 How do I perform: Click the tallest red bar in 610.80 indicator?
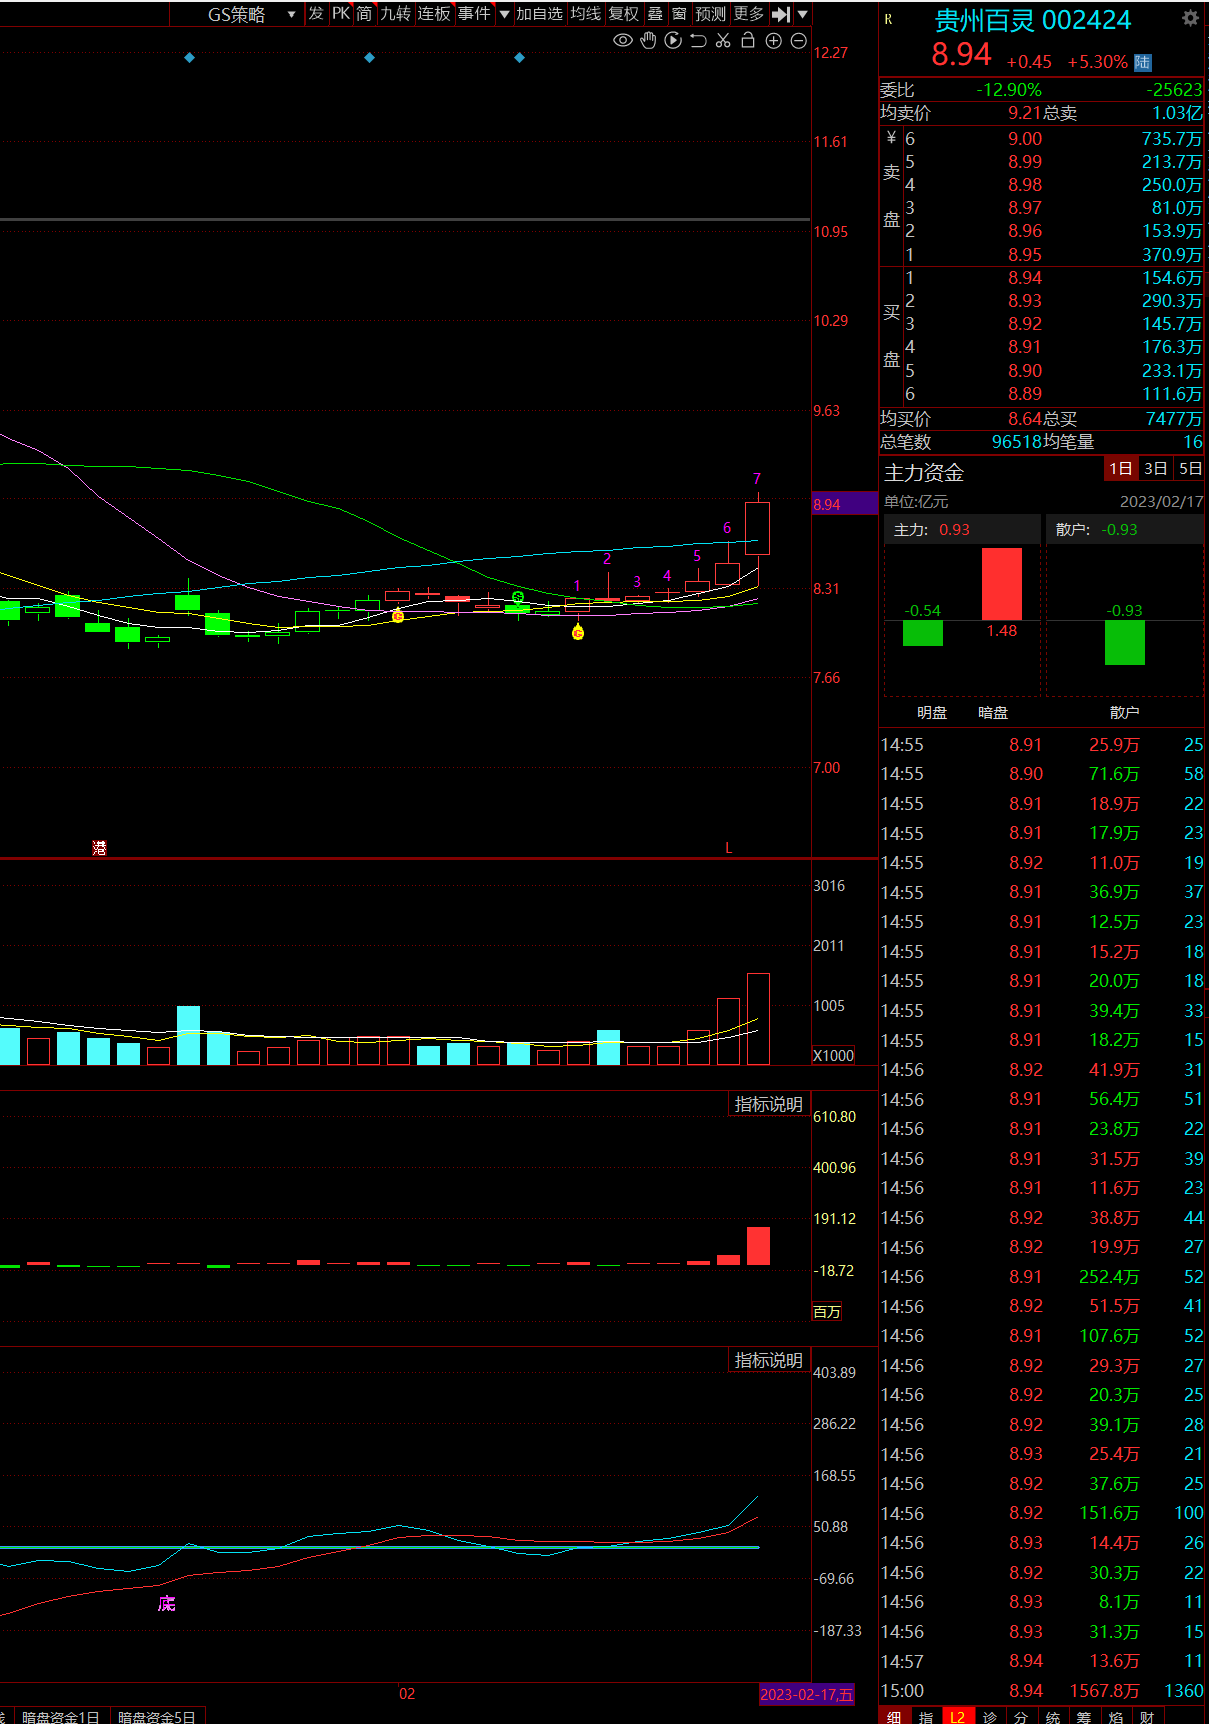758,1246
